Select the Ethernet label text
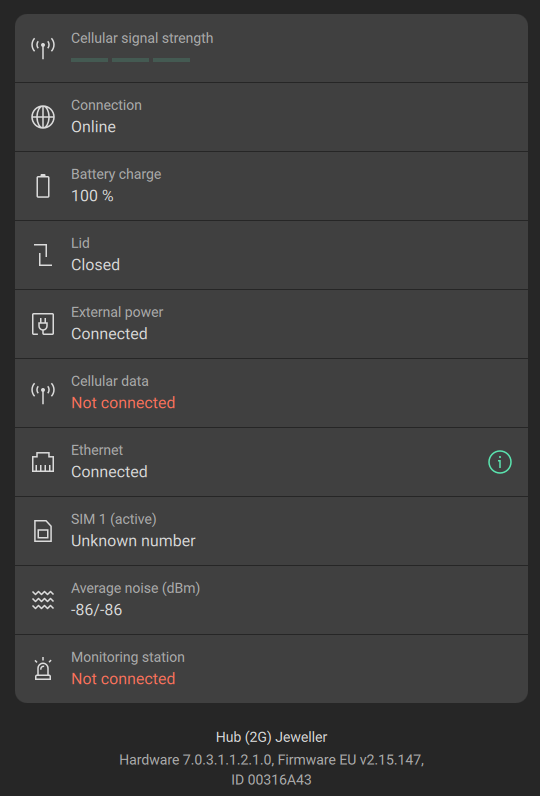This screenshot has height=796, width=540. 97,450
